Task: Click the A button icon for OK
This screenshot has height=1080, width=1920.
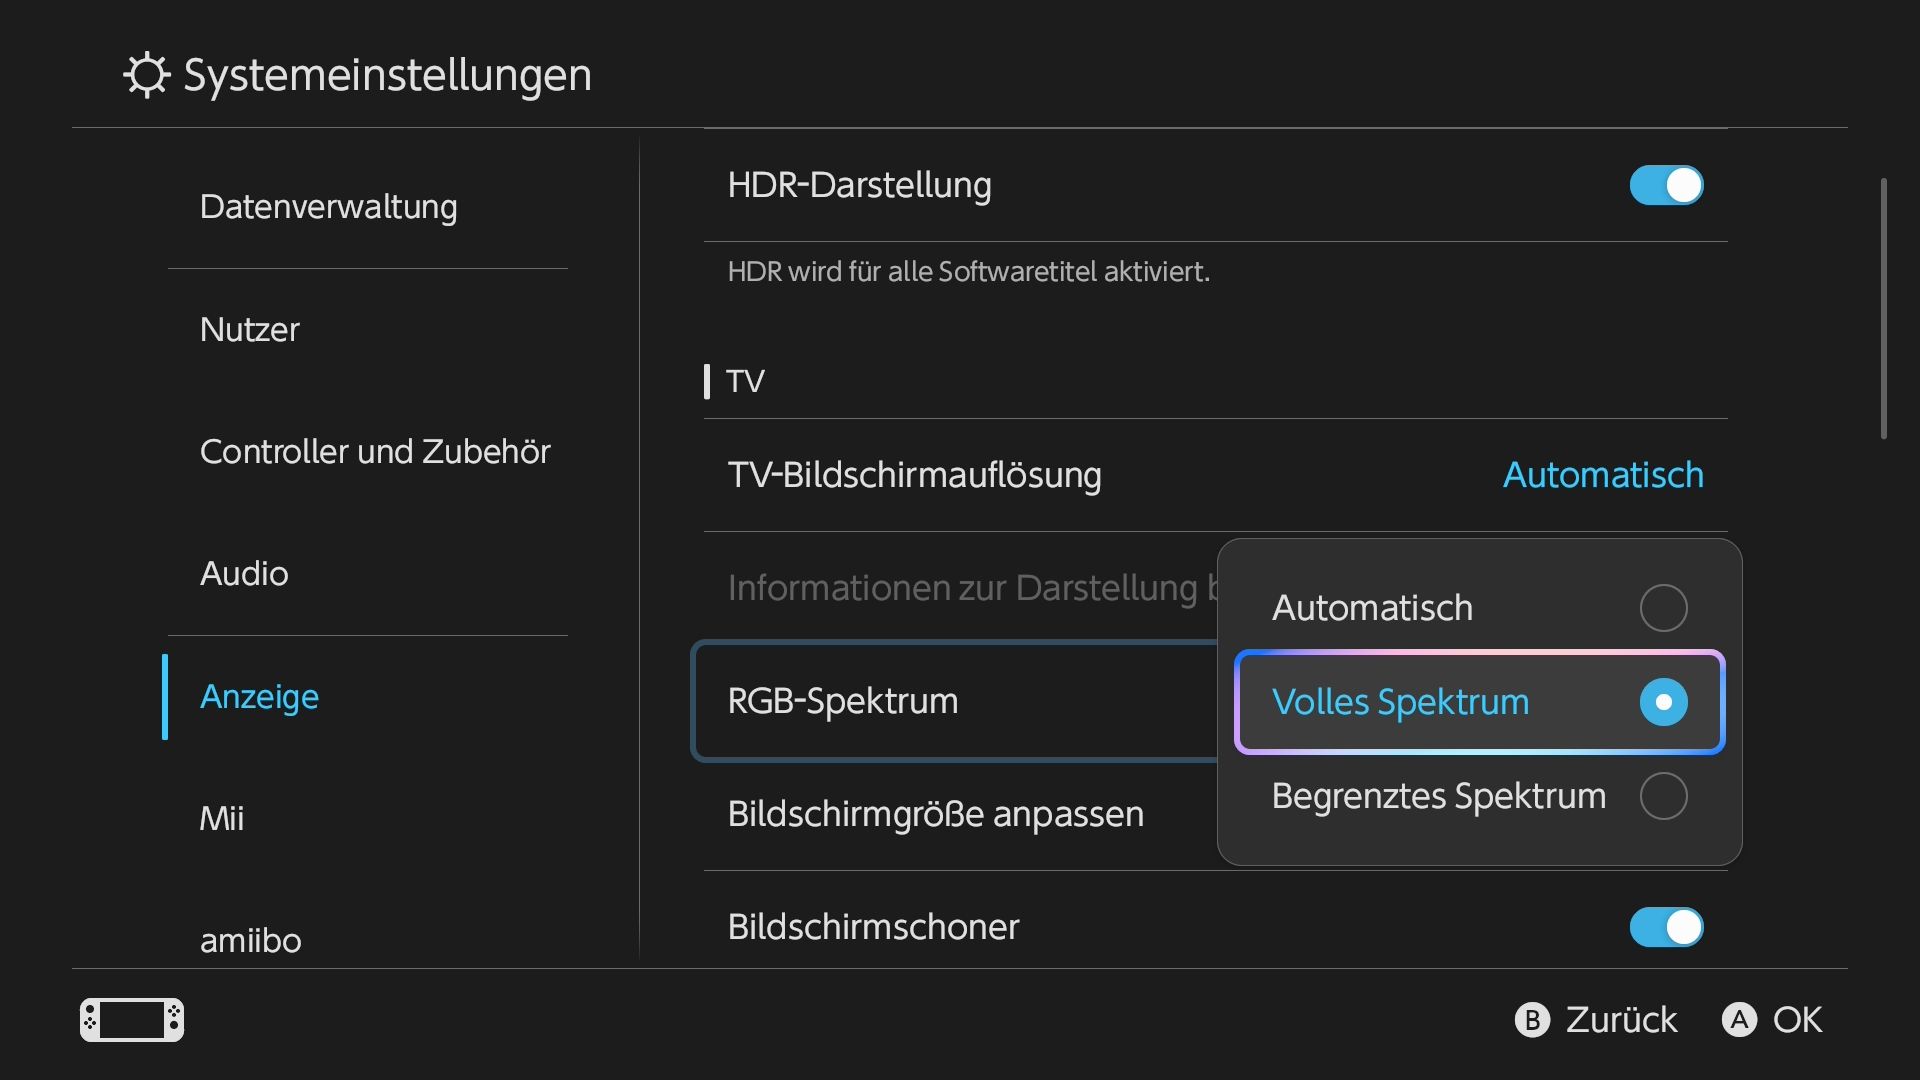Action: (x=1739, y=1020)
